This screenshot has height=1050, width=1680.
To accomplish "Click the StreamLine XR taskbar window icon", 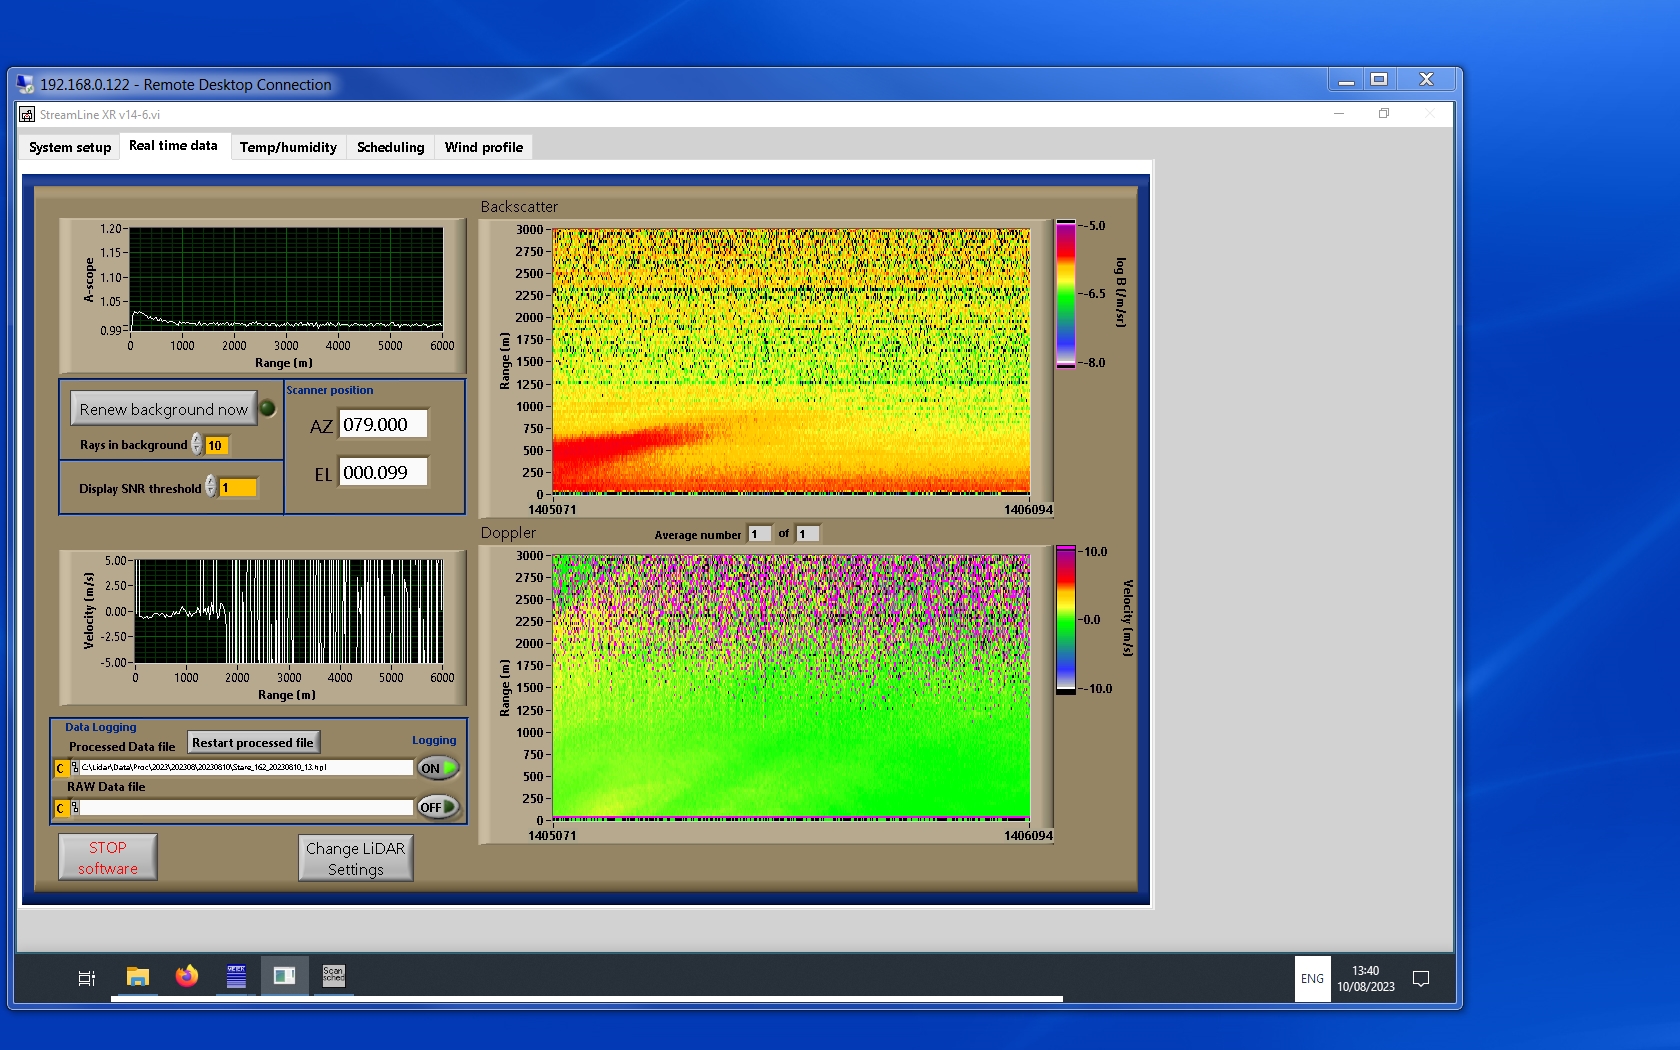I will [284, 976].
